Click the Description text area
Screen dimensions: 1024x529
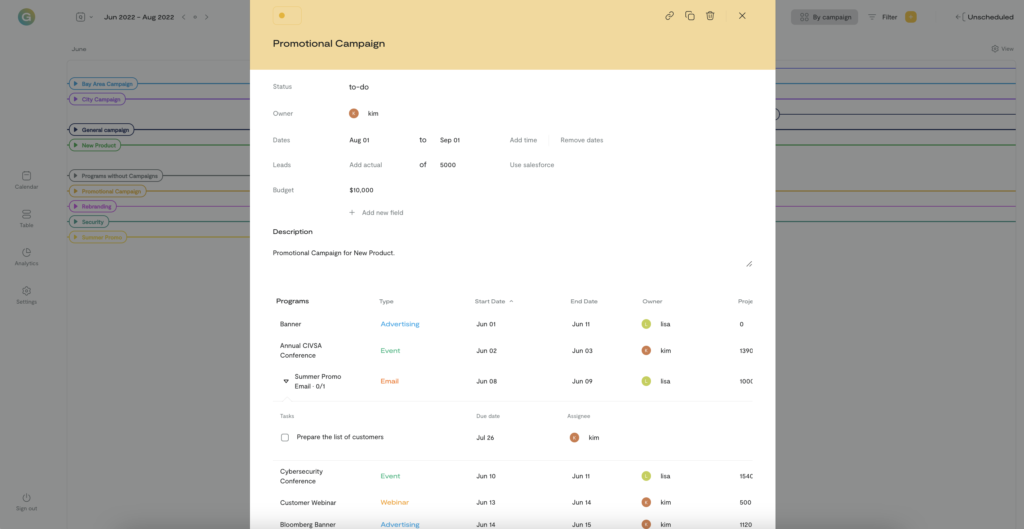[512, 256]
